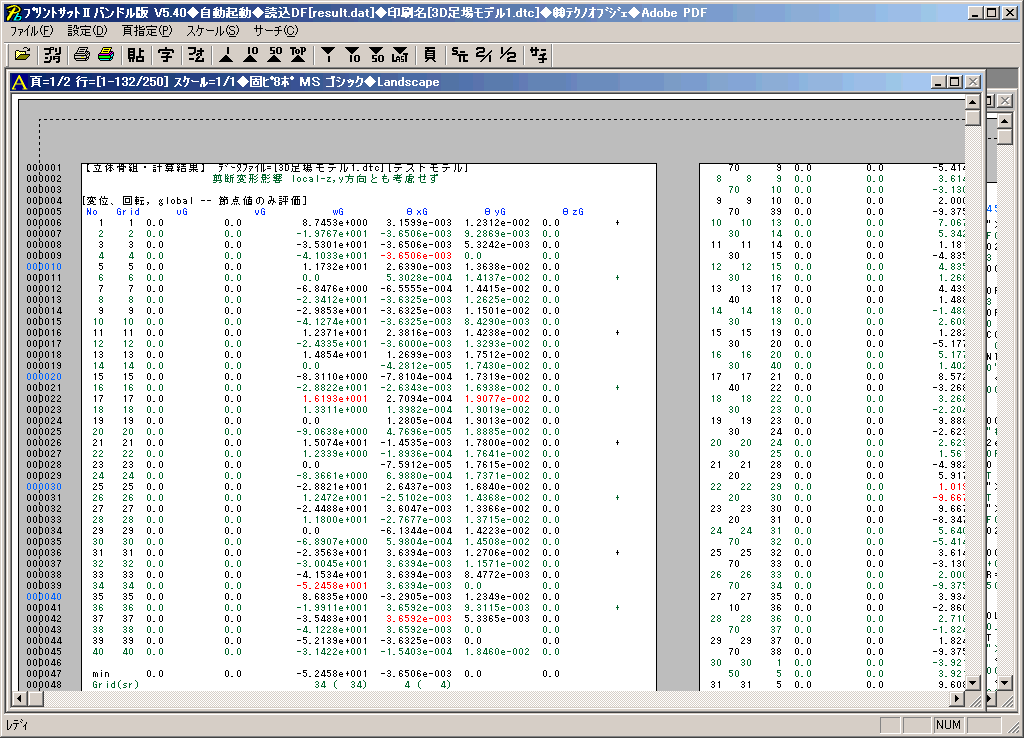The height and width of the screenshot is (738, 1024).
Task: Open the サーチ(C) menu
Action: click(x=276, y=31)
